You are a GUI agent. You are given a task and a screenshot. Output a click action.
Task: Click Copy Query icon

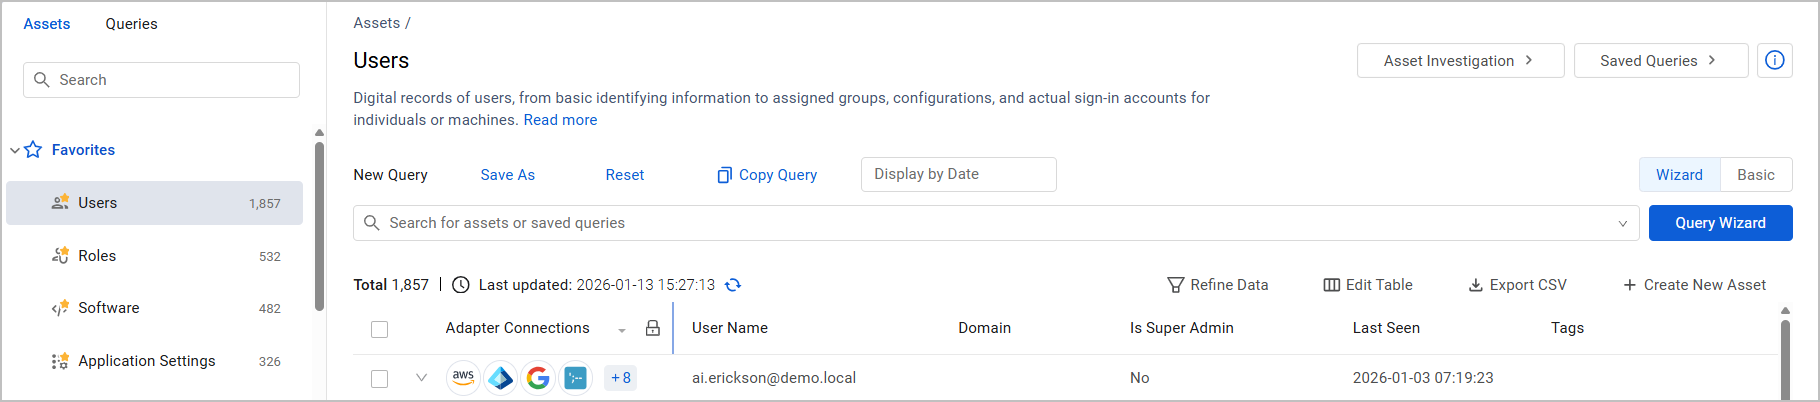(725, 175)
